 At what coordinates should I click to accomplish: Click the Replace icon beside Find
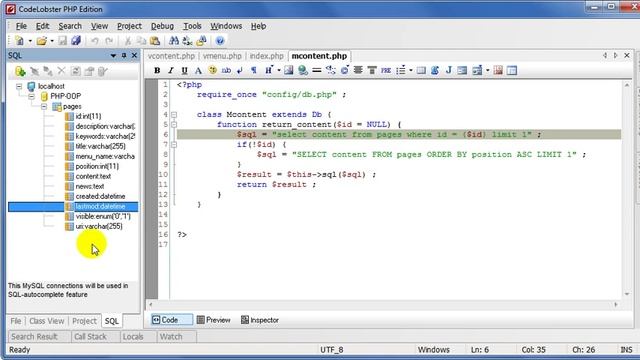187,40
